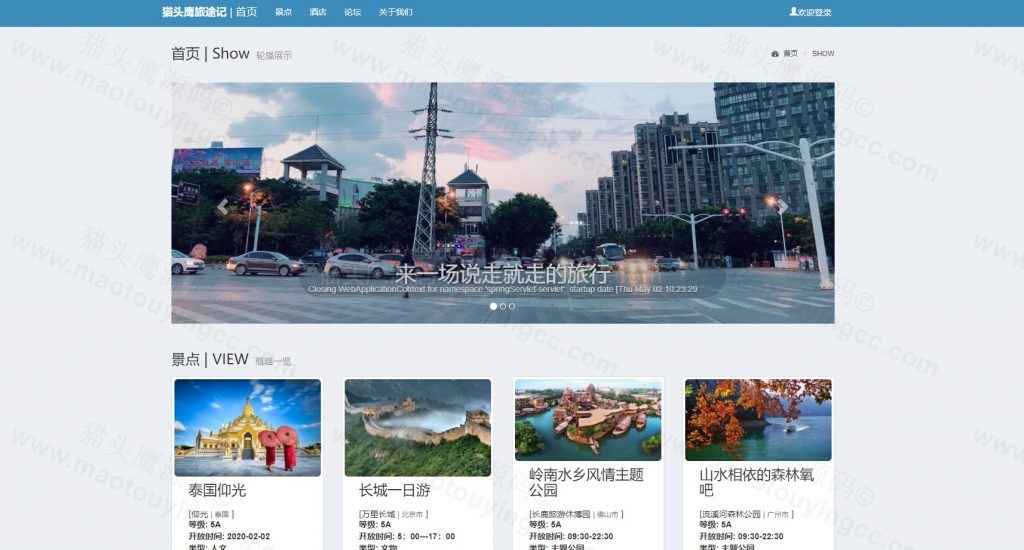Click 开放时间: 2020-02-02 text
Viewport: 1024px width, 550px height.
(229, 536)
